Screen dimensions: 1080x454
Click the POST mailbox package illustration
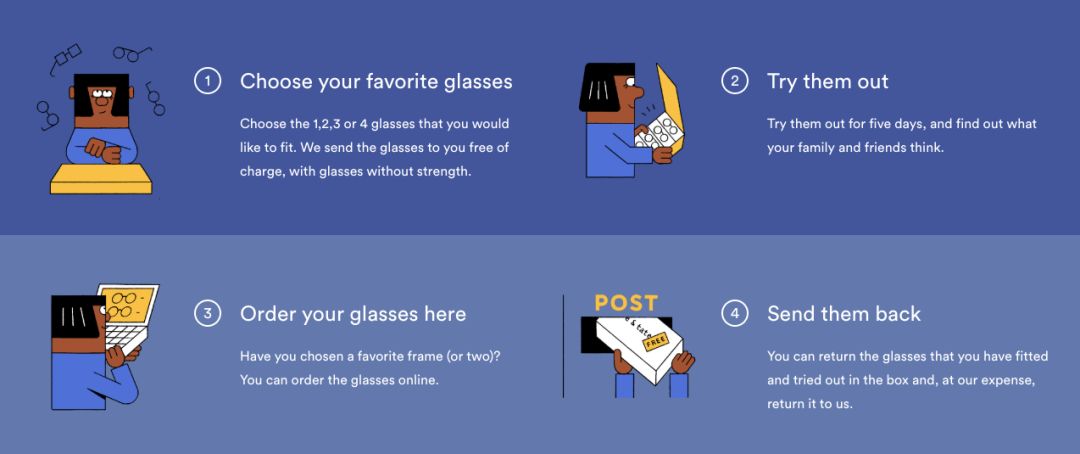[636, 346]
